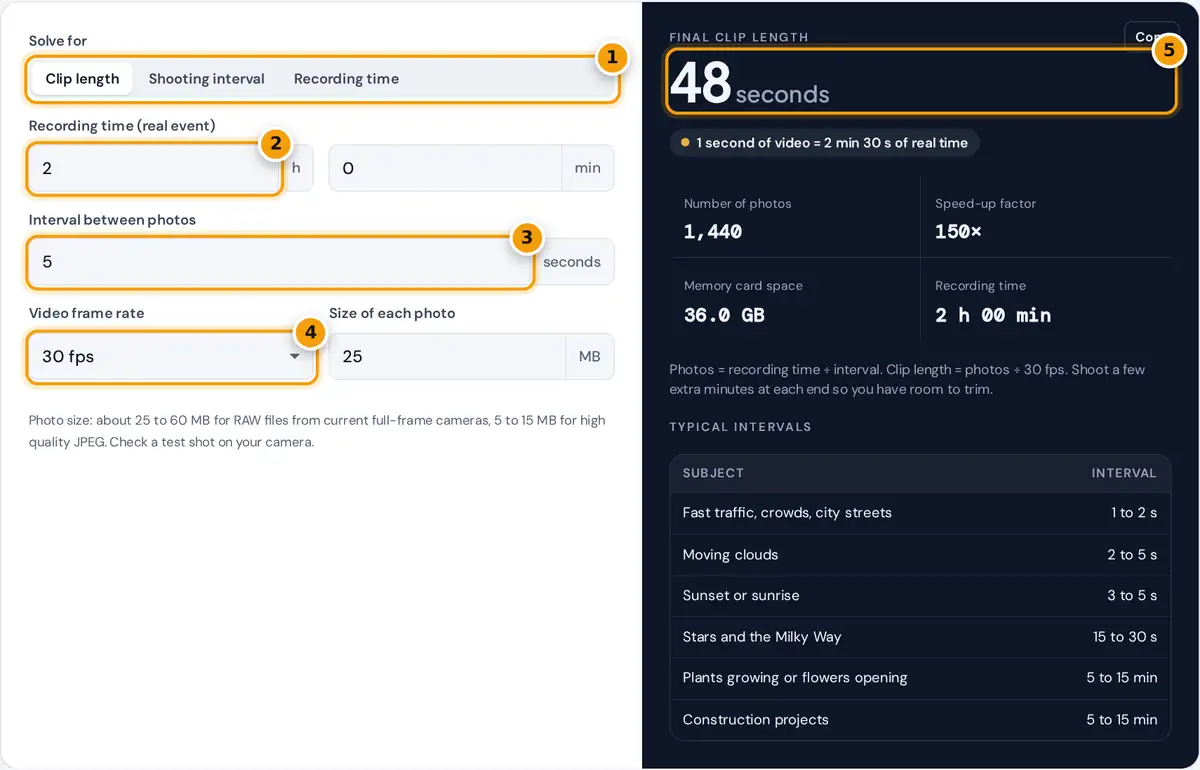Viewport: 1200px width, 770px height.
Task: Click the Photos = recording time ÷ interval explanation
Action: pos(907,379)
